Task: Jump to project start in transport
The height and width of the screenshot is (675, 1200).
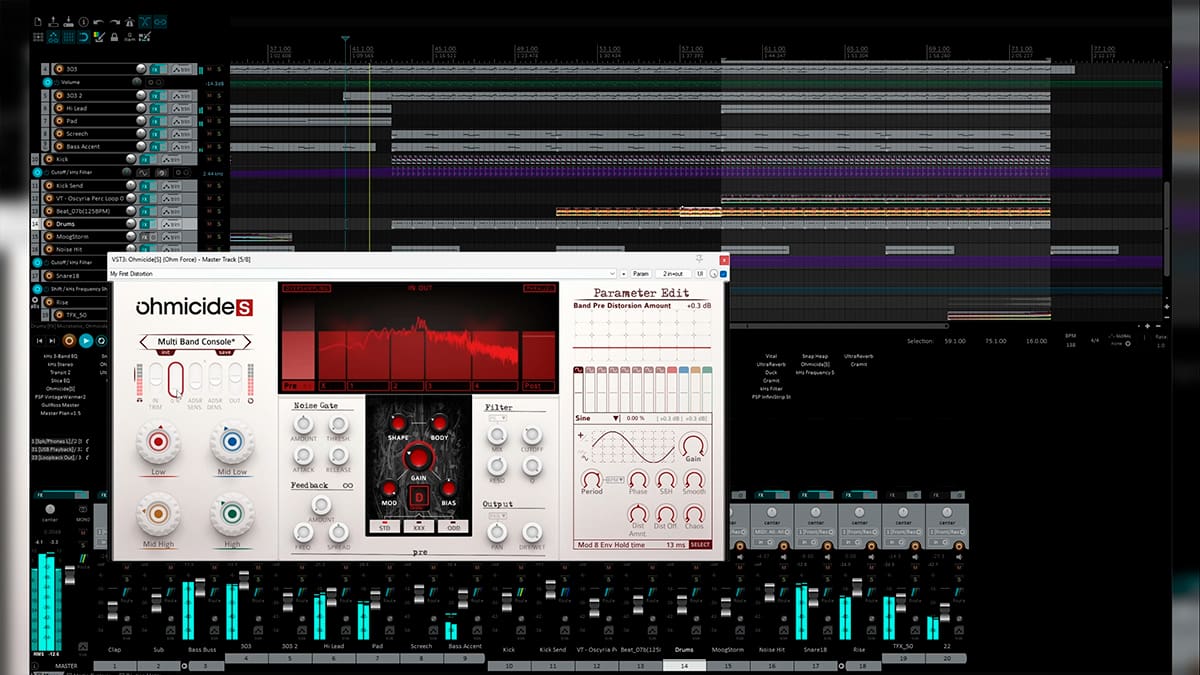Action: point(39,341)
